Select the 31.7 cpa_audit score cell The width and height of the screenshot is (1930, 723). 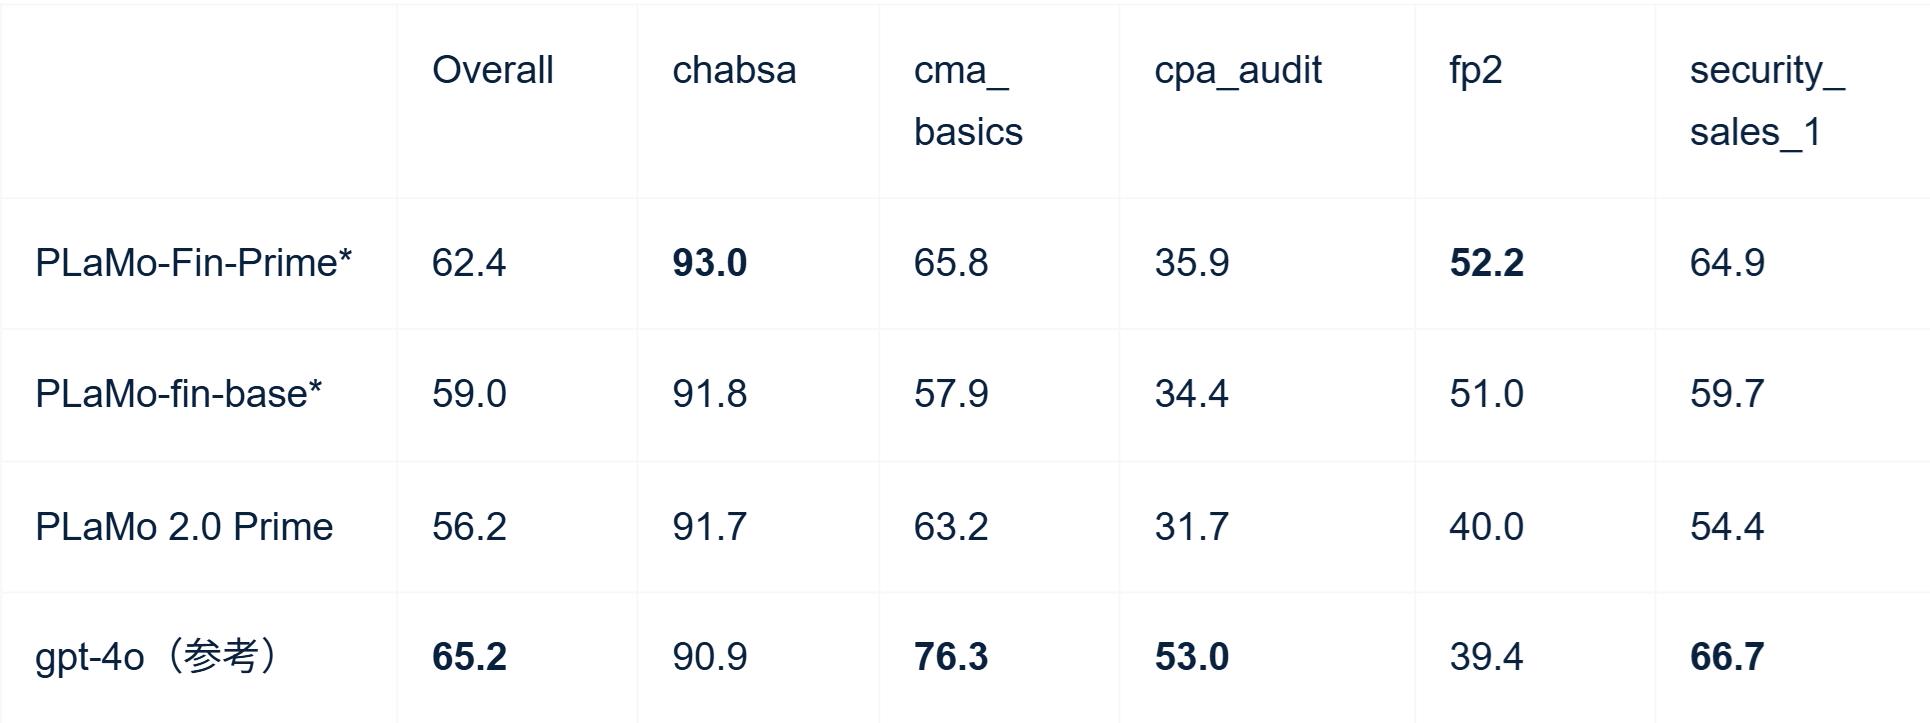coord(1191,527)
